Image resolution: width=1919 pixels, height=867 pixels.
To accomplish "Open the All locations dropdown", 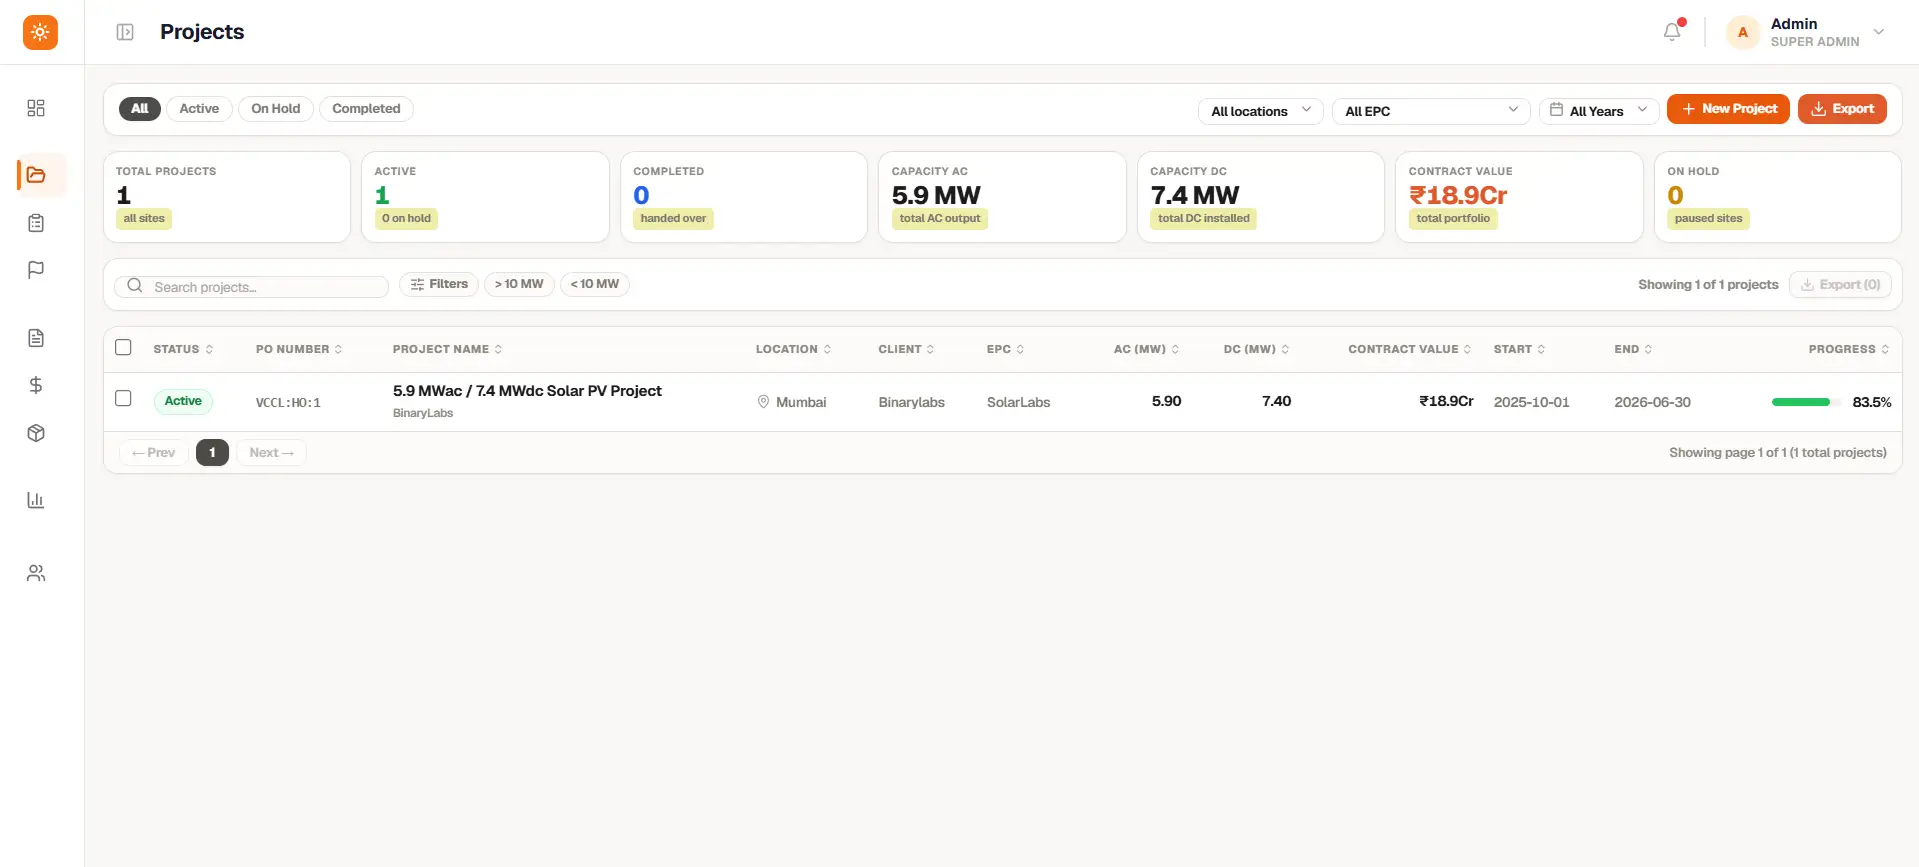I will 1261,111.
